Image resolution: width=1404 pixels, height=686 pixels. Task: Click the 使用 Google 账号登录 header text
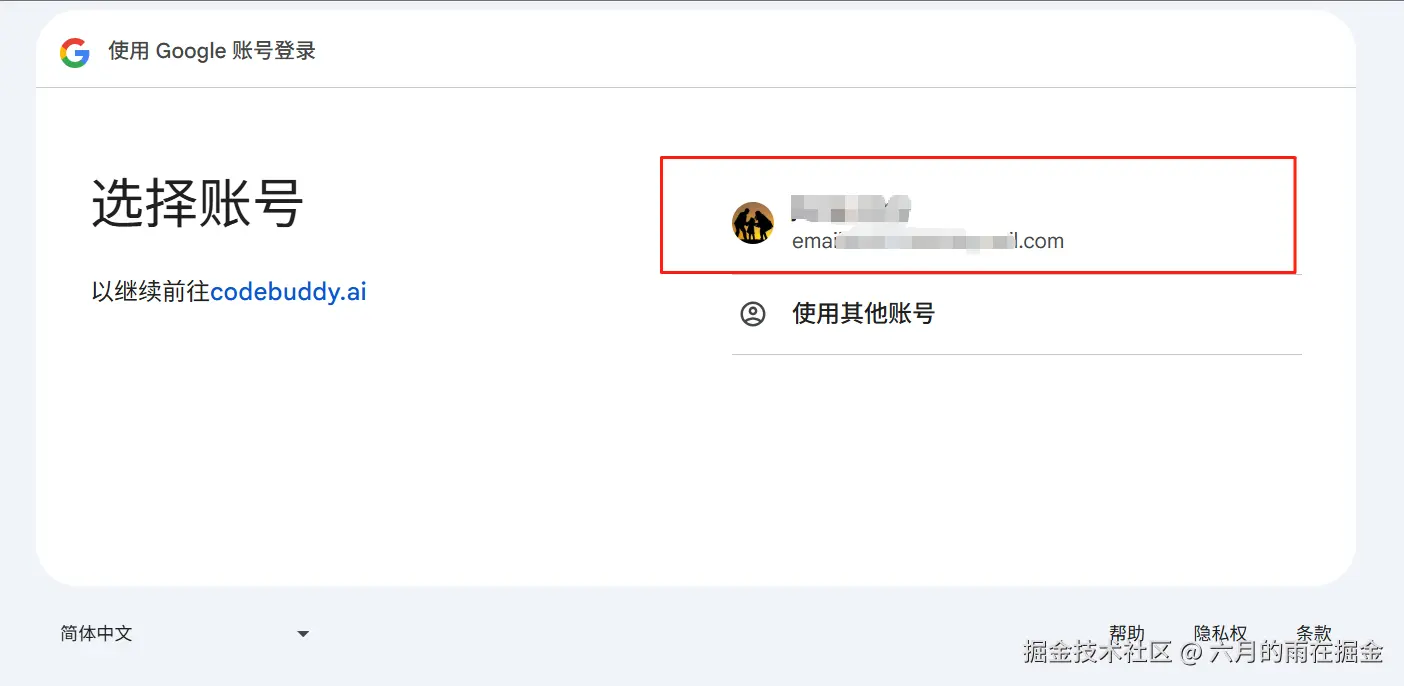212,51
